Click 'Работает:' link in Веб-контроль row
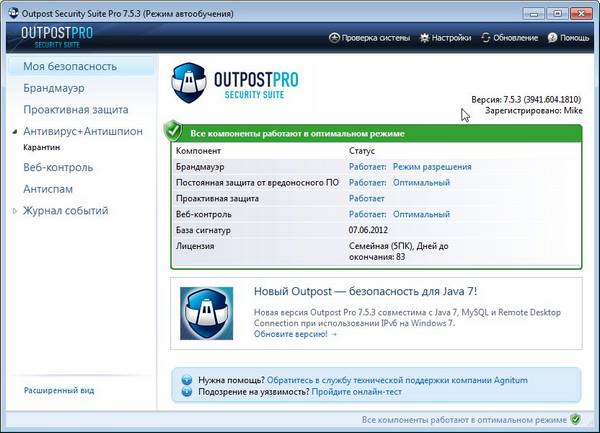 pos(368,214)
